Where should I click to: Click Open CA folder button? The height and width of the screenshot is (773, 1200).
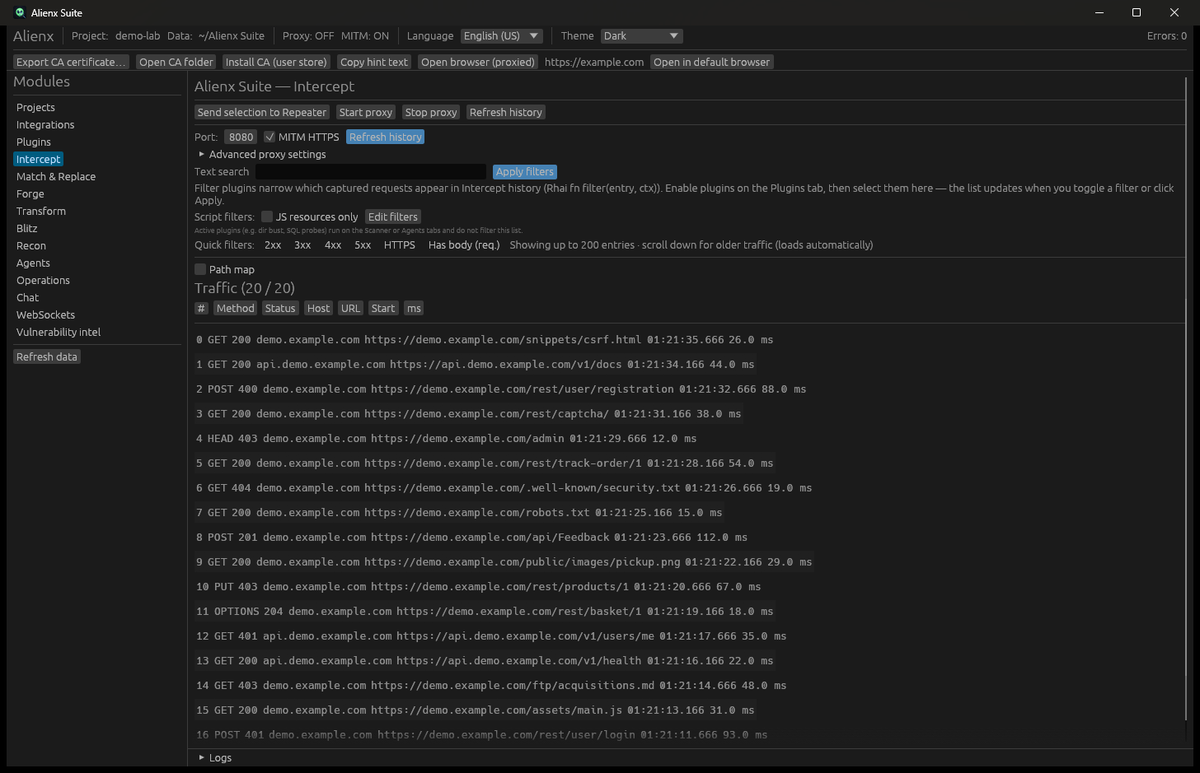point(176,62)
